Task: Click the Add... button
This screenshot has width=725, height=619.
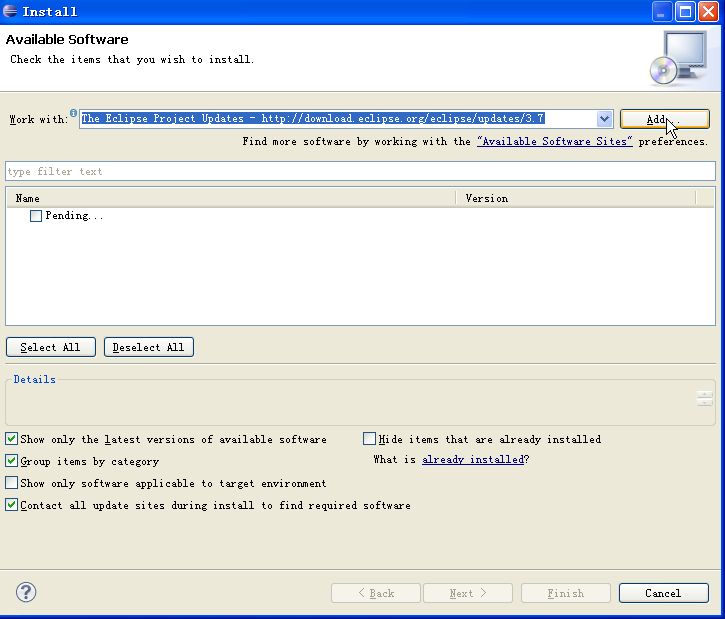Action: 664,119
